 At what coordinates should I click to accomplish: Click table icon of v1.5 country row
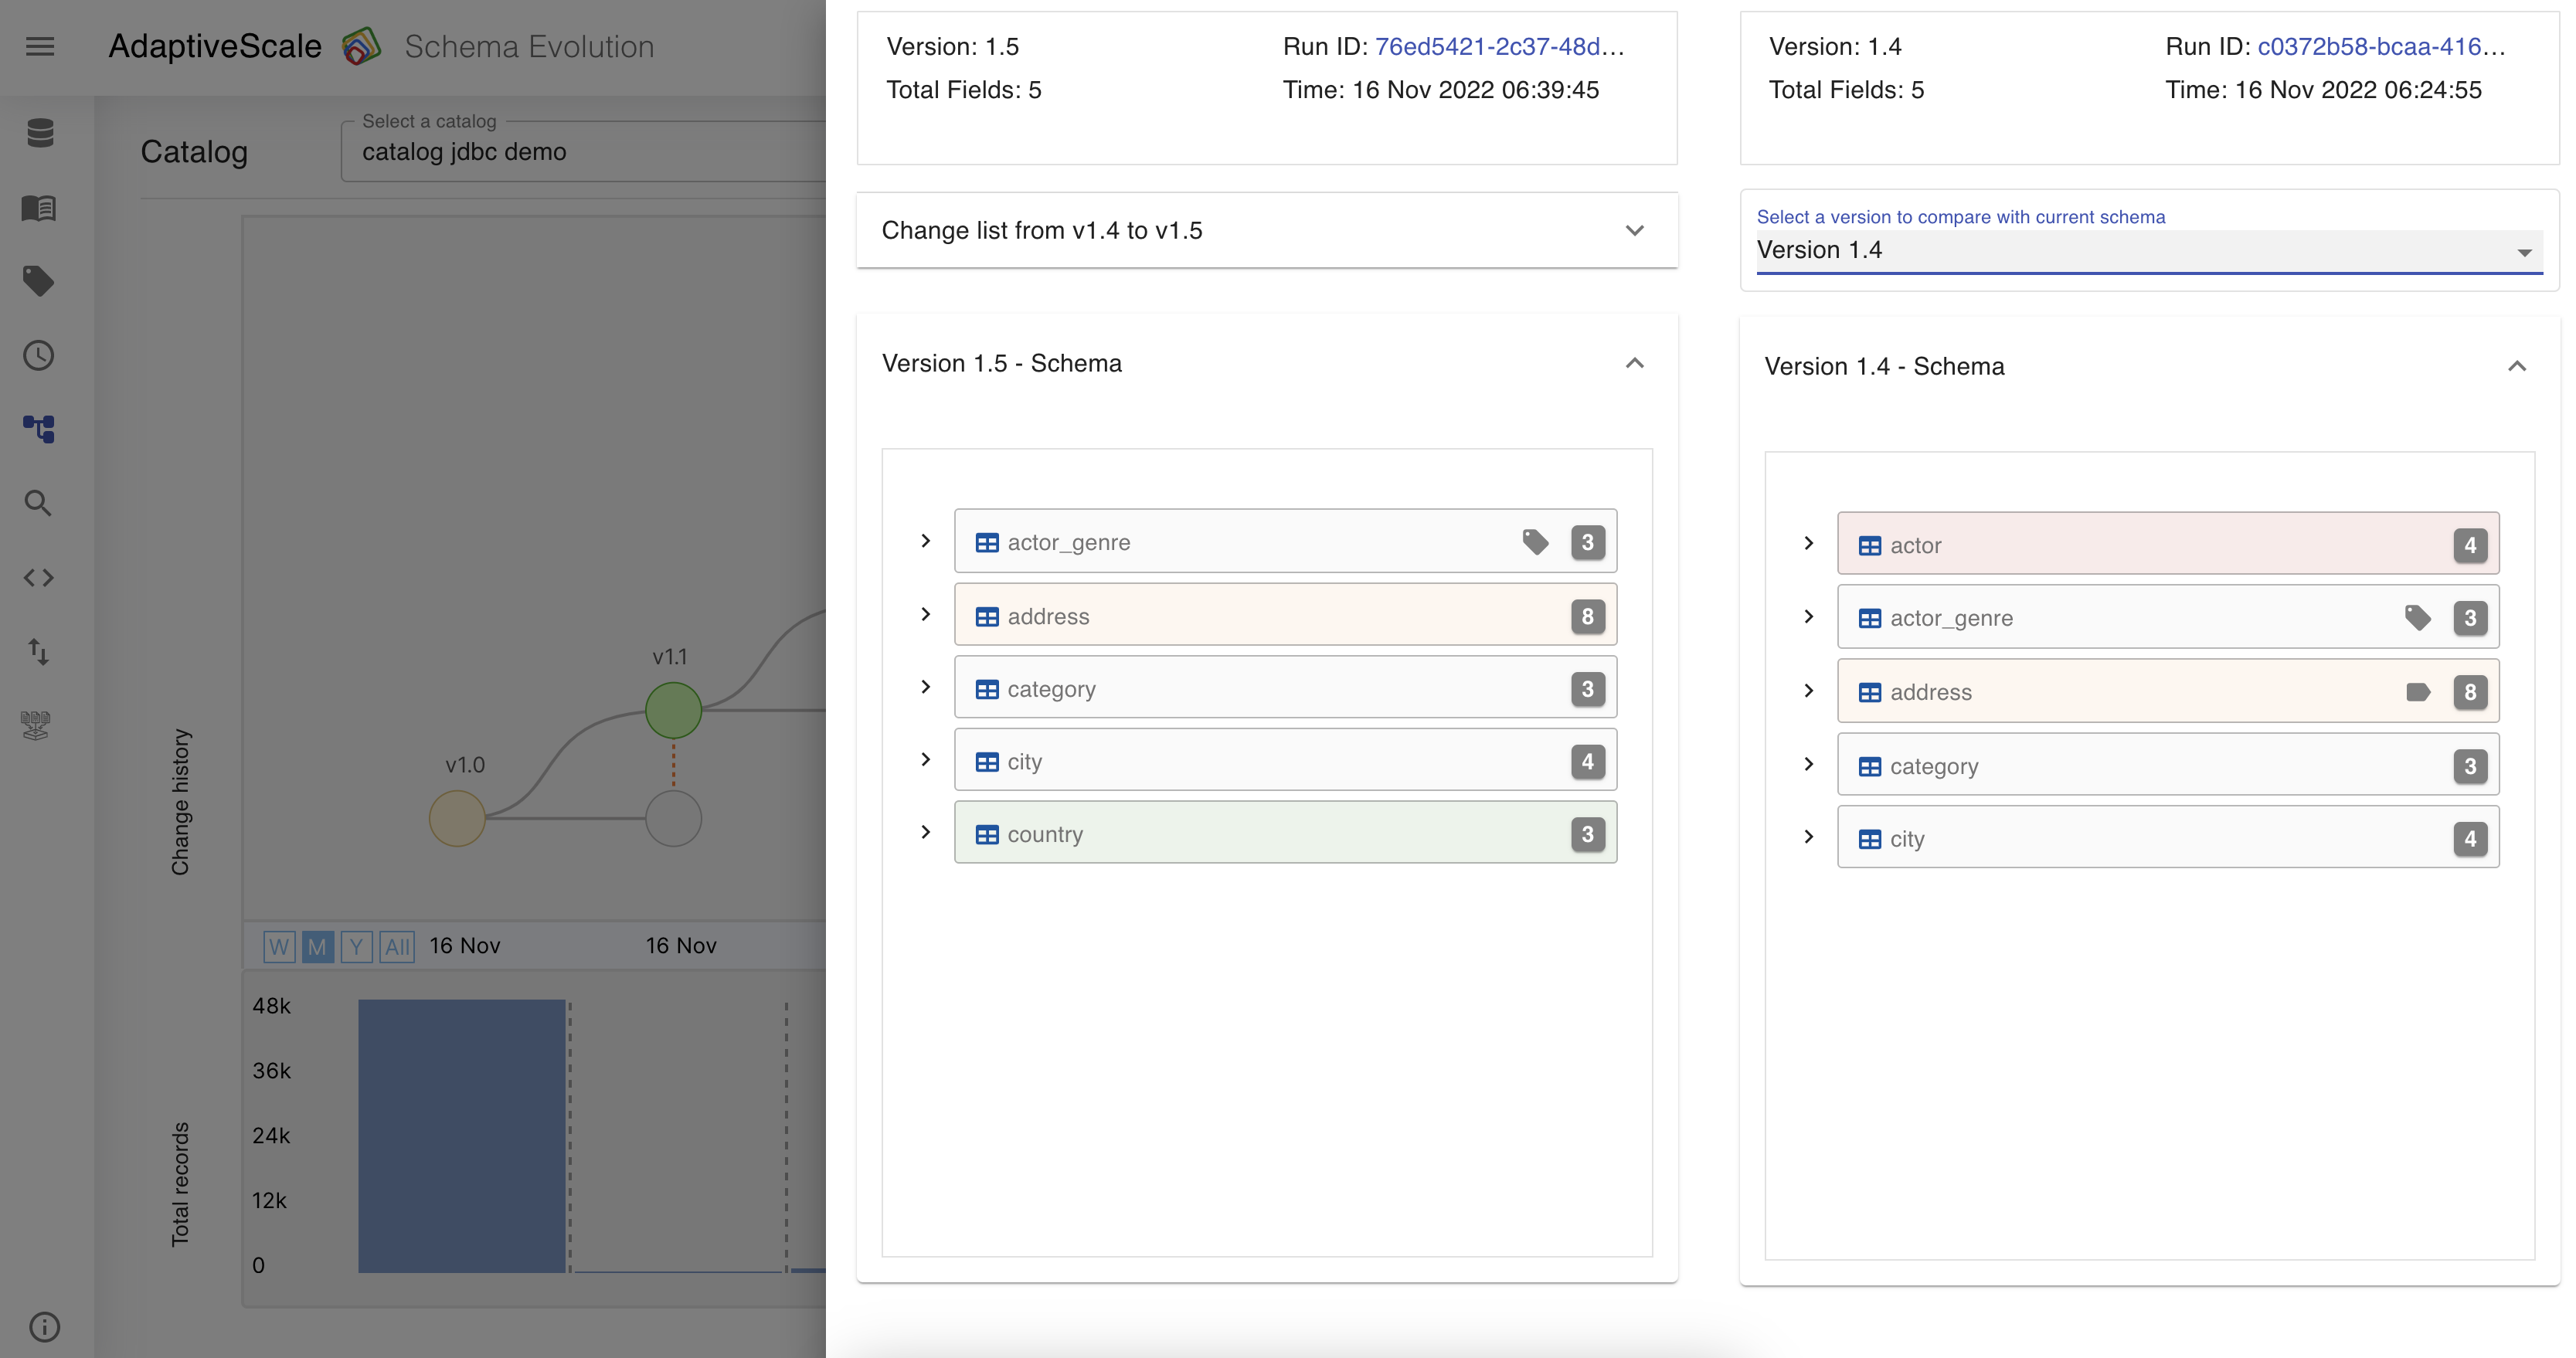pos(987,834)
